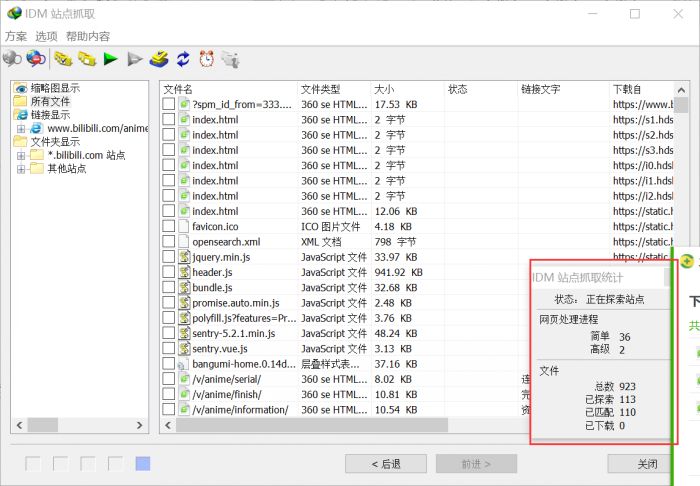Click the check all files toolbar icon
700x486 pixels.
pos(63,58)
